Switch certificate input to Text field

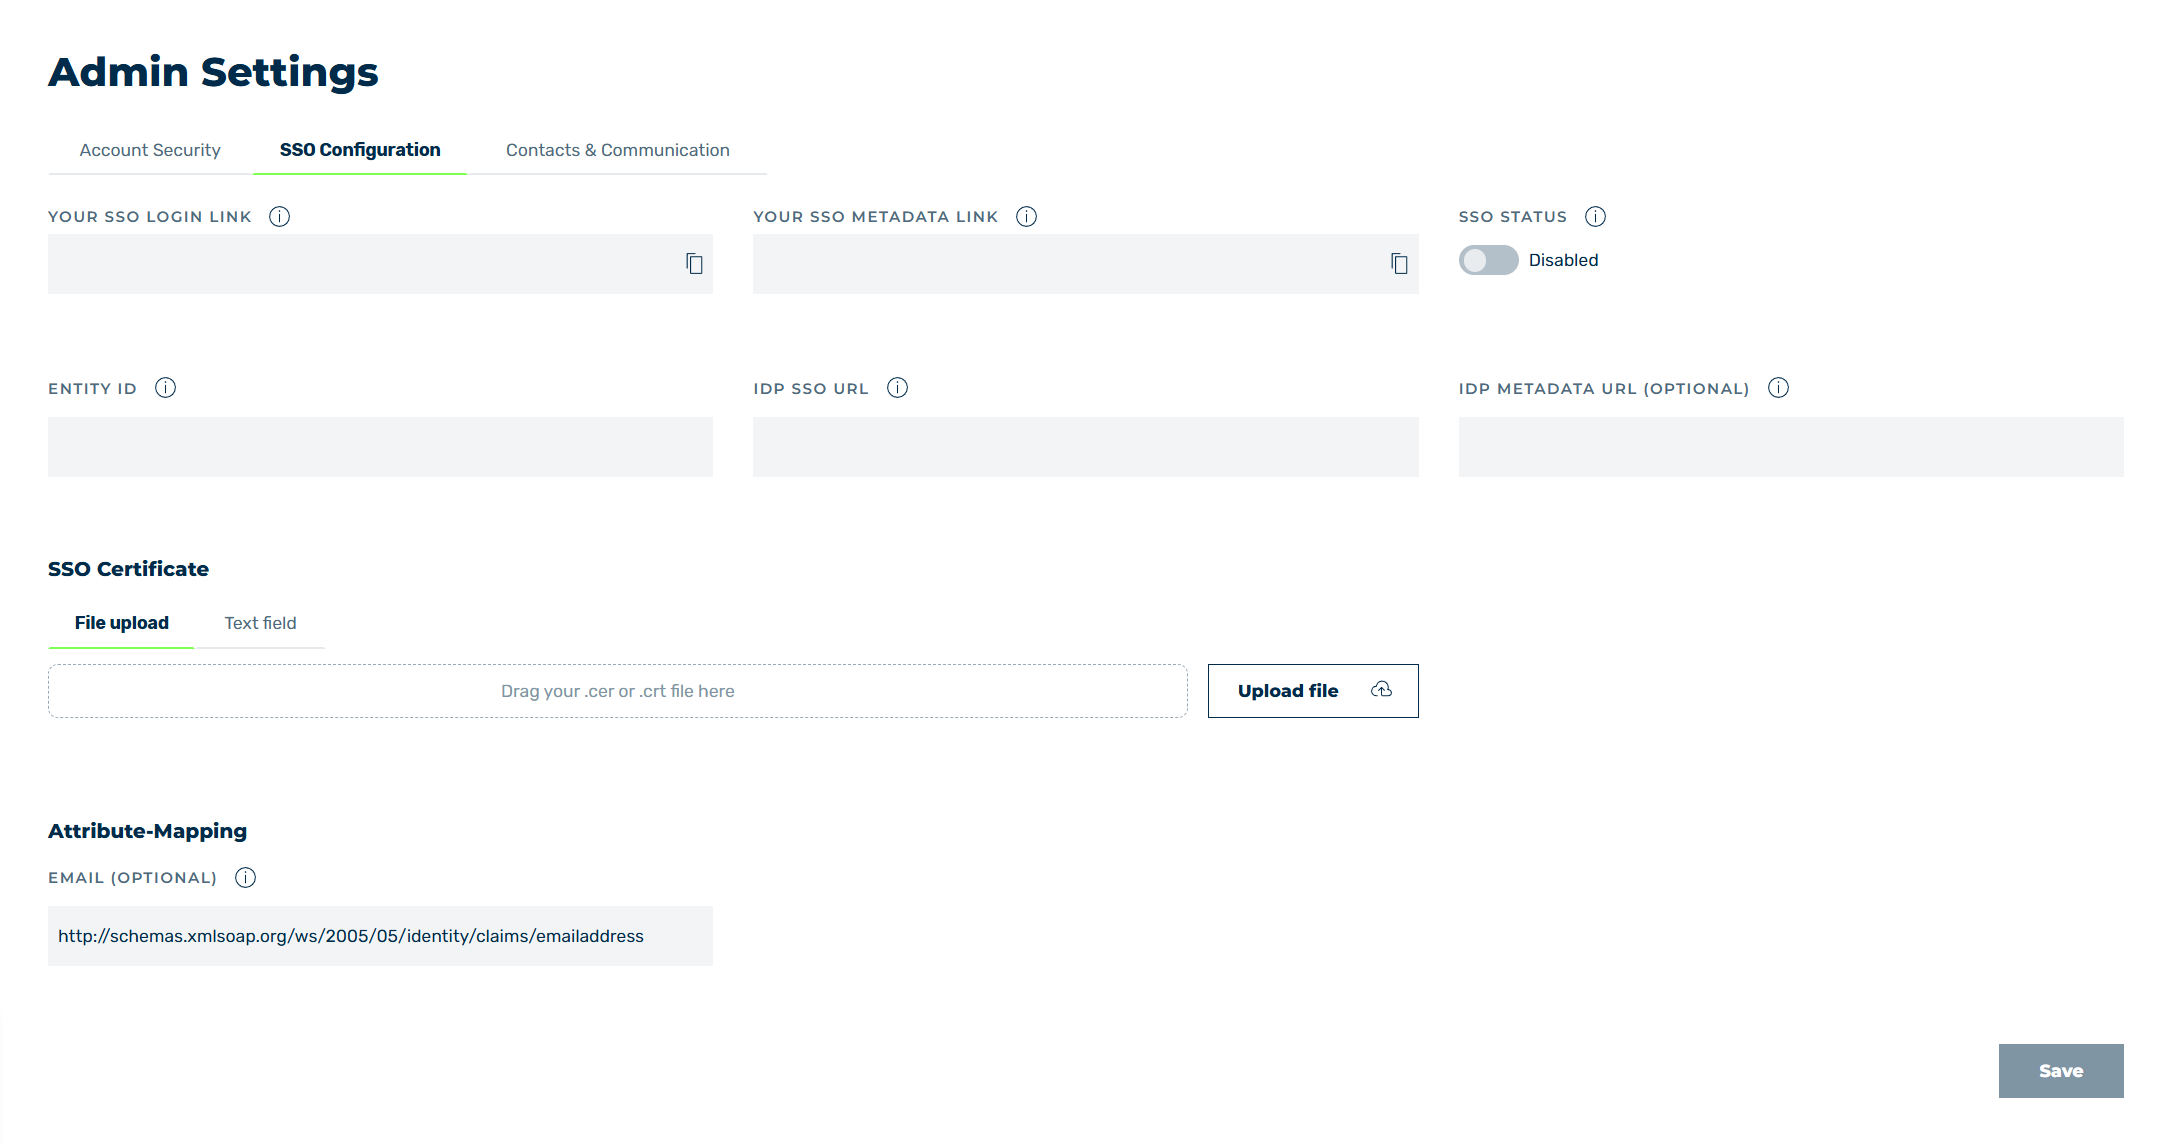coord(260,623)
